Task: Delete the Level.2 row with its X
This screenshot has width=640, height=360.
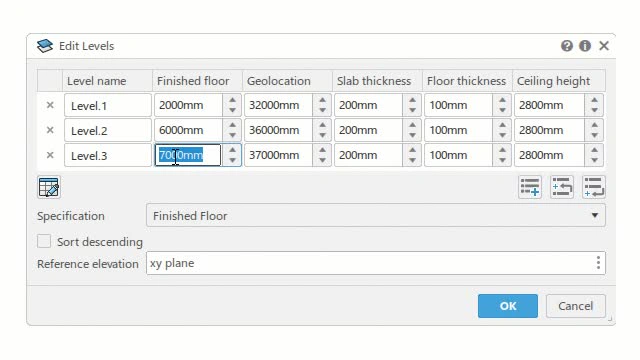Action: (50, 130)
